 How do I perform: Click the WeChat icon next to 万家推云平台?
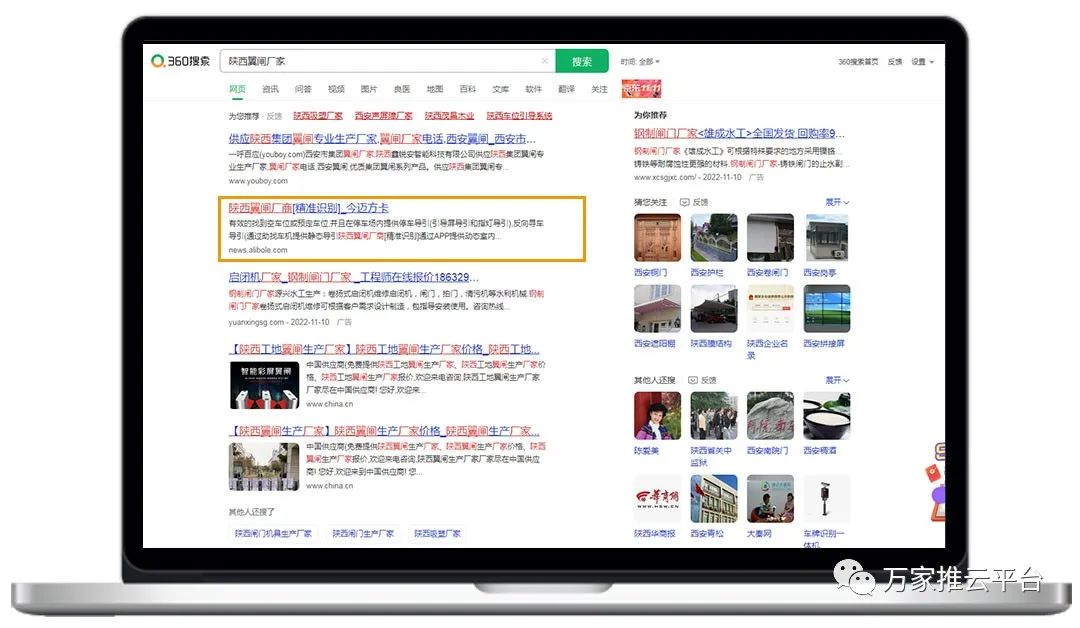click(854, 580)
